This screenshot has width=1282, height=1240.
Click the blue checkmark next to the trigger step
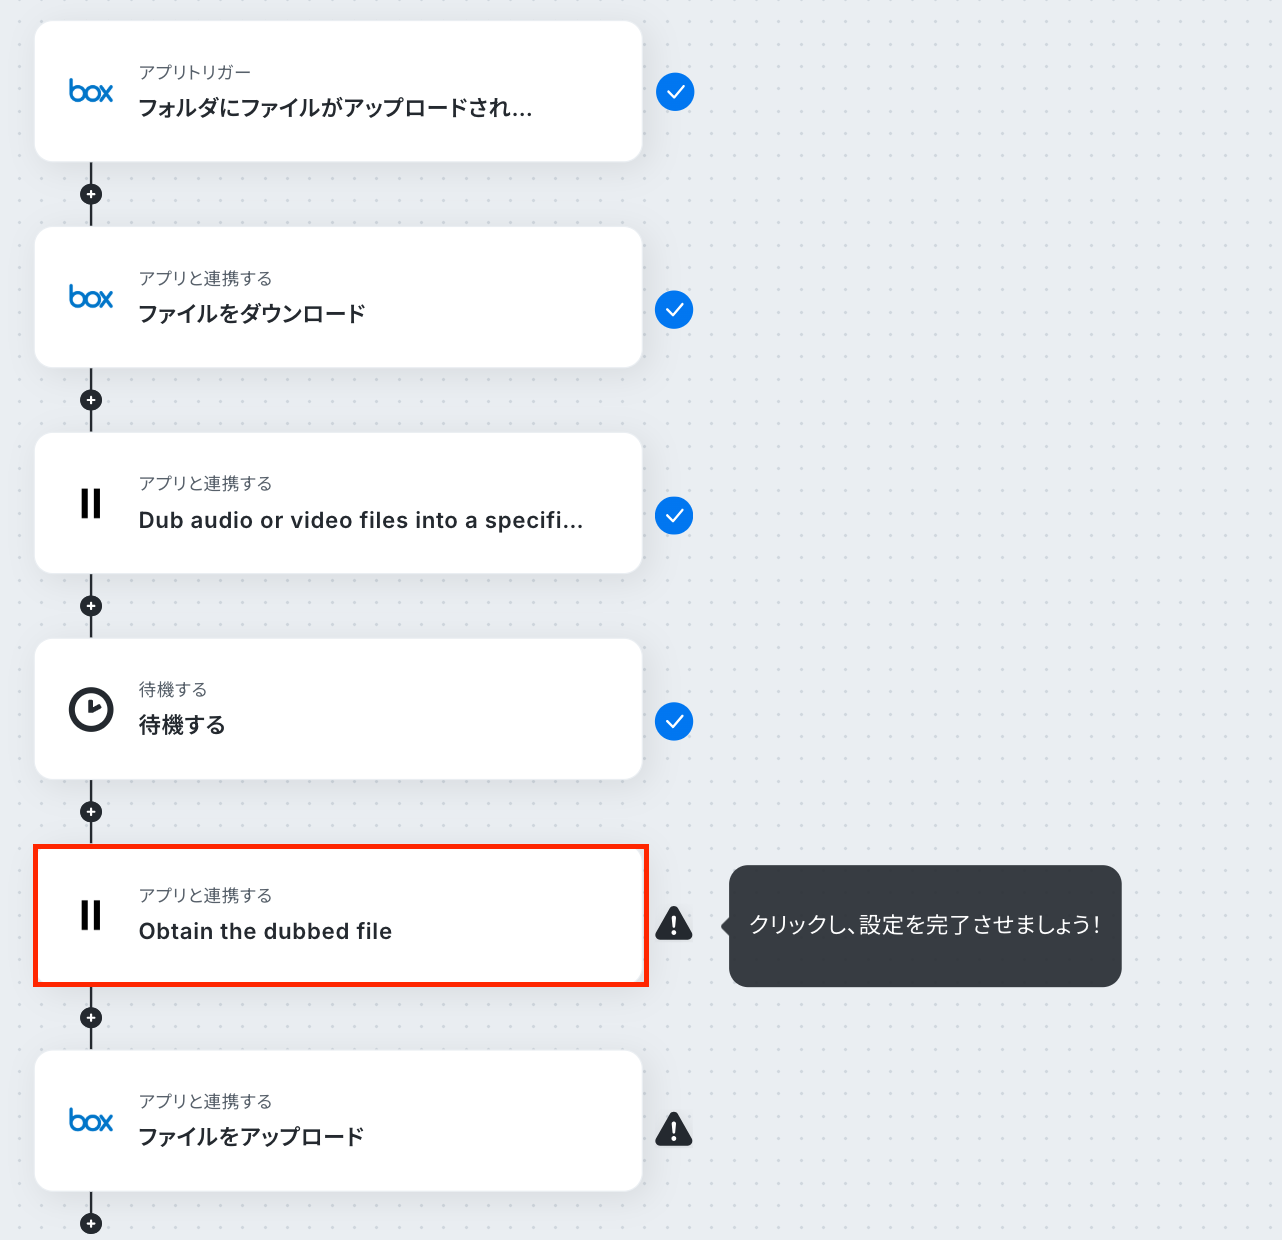tap(675, 92)
